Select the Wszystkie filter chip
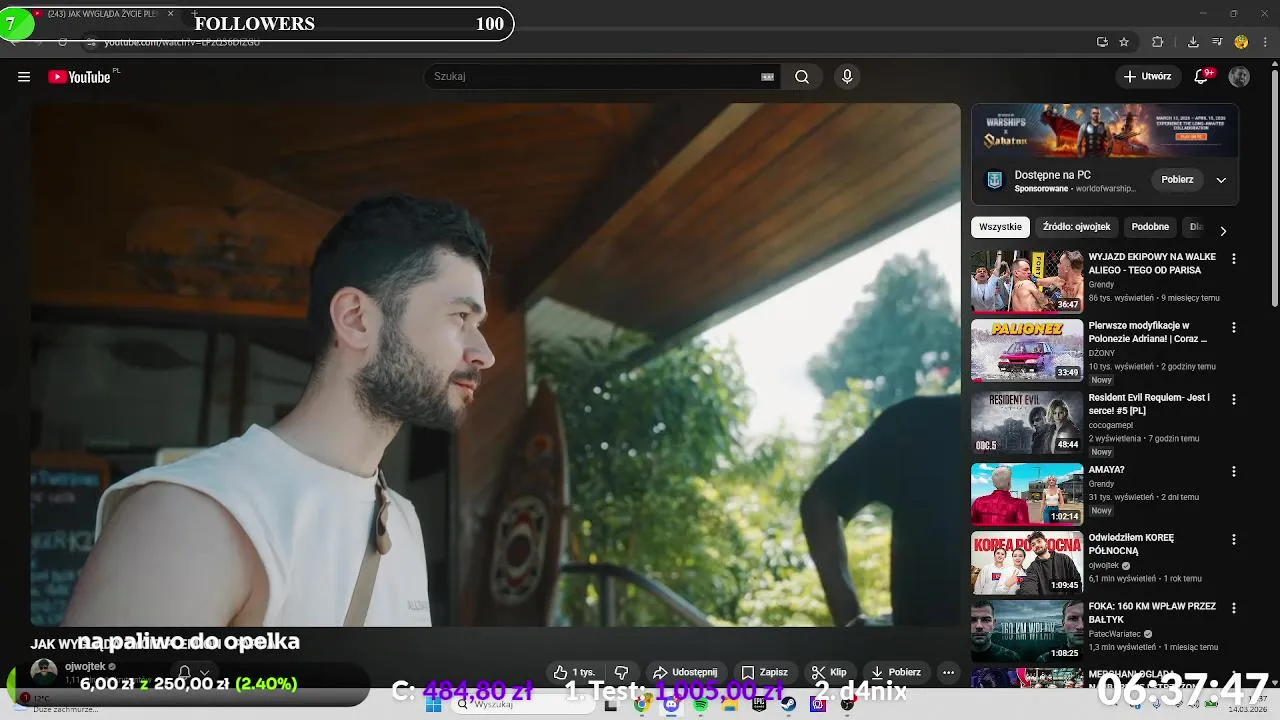The width and height of the screenshot is (1280, 720). (1000, 227)
